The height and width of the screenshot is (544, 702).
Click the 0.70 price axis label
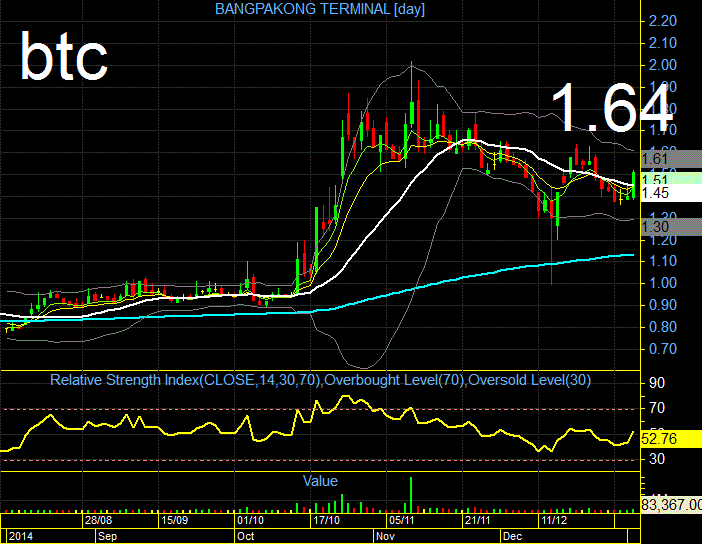[x=662, y=349]
